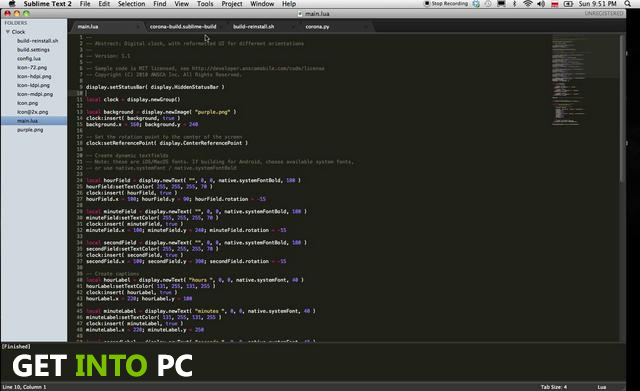Click the vertical editor scrollbar
Viewport: 640px width, 391px height.
pos(622,109)
